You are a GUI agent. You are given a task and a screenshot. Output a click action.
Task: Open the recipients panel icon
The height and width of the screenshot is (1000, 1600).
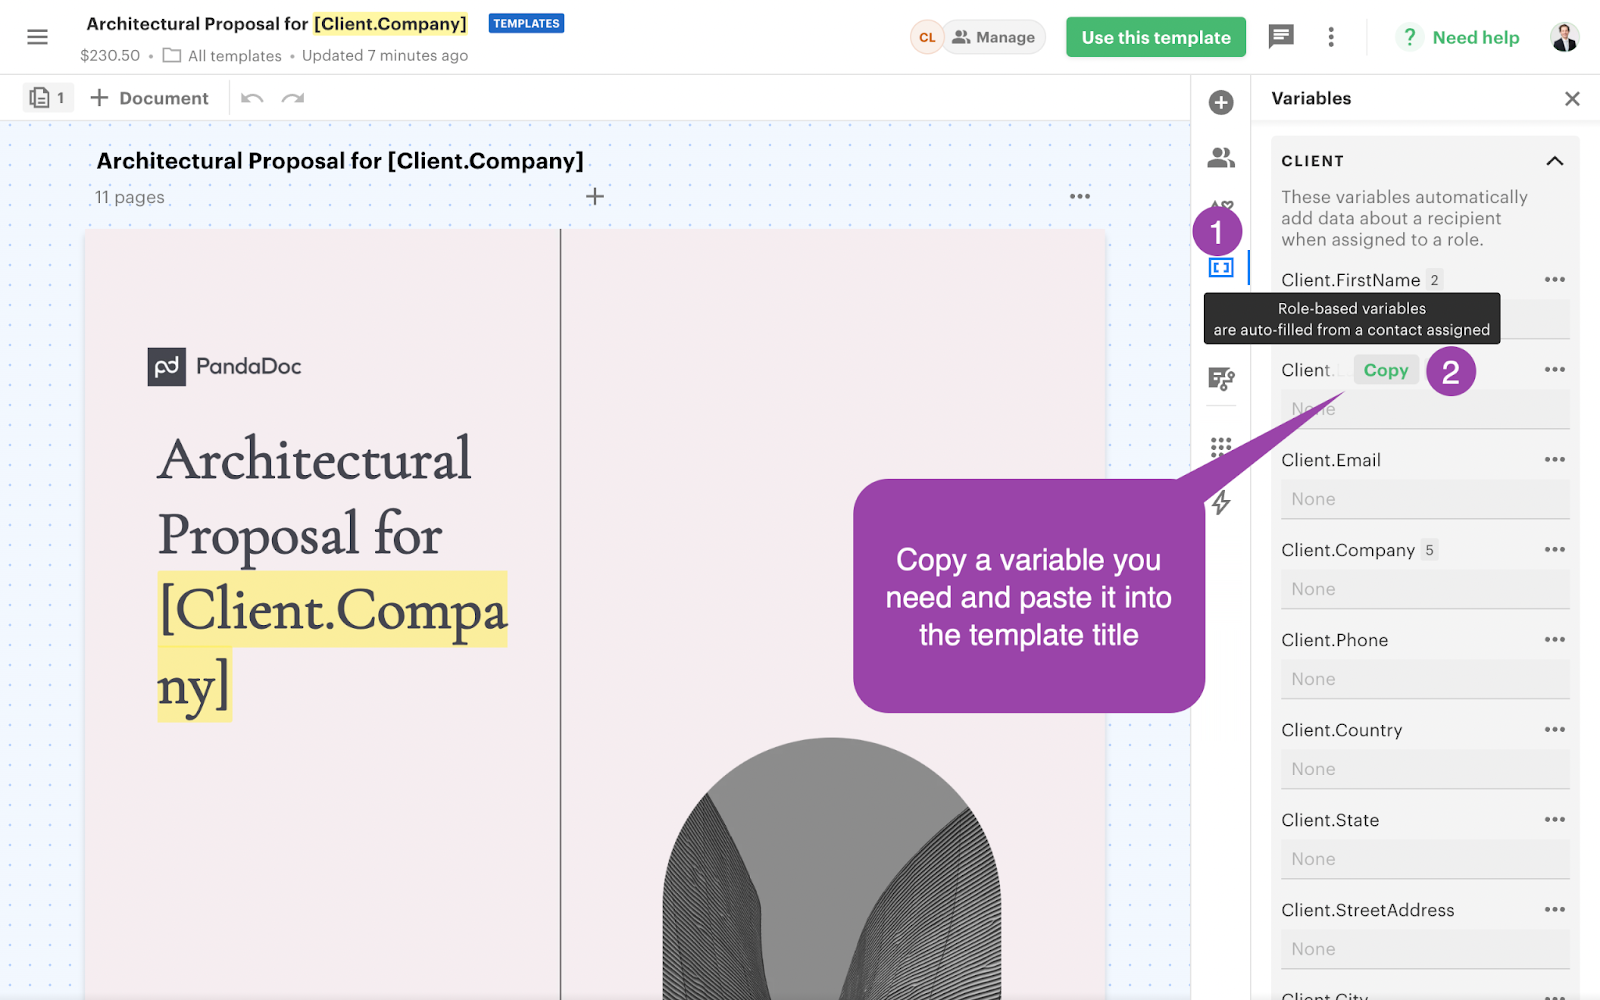1220,158
